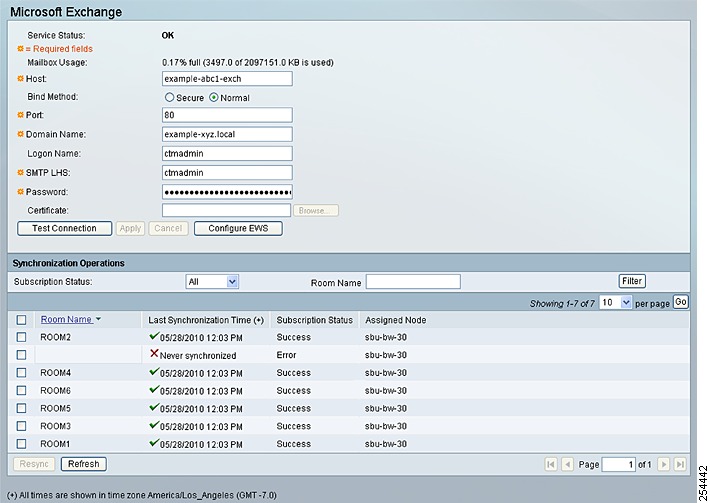
Task: Click the Certificate input field
Action: point(226,211)
